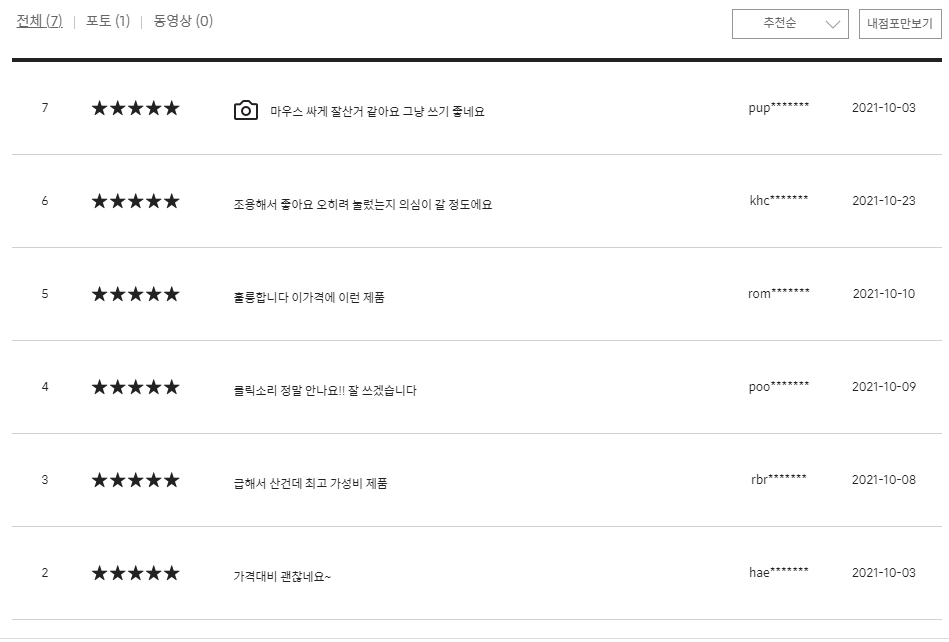Switch to the 동영상 (0) tab

point(183,21)
